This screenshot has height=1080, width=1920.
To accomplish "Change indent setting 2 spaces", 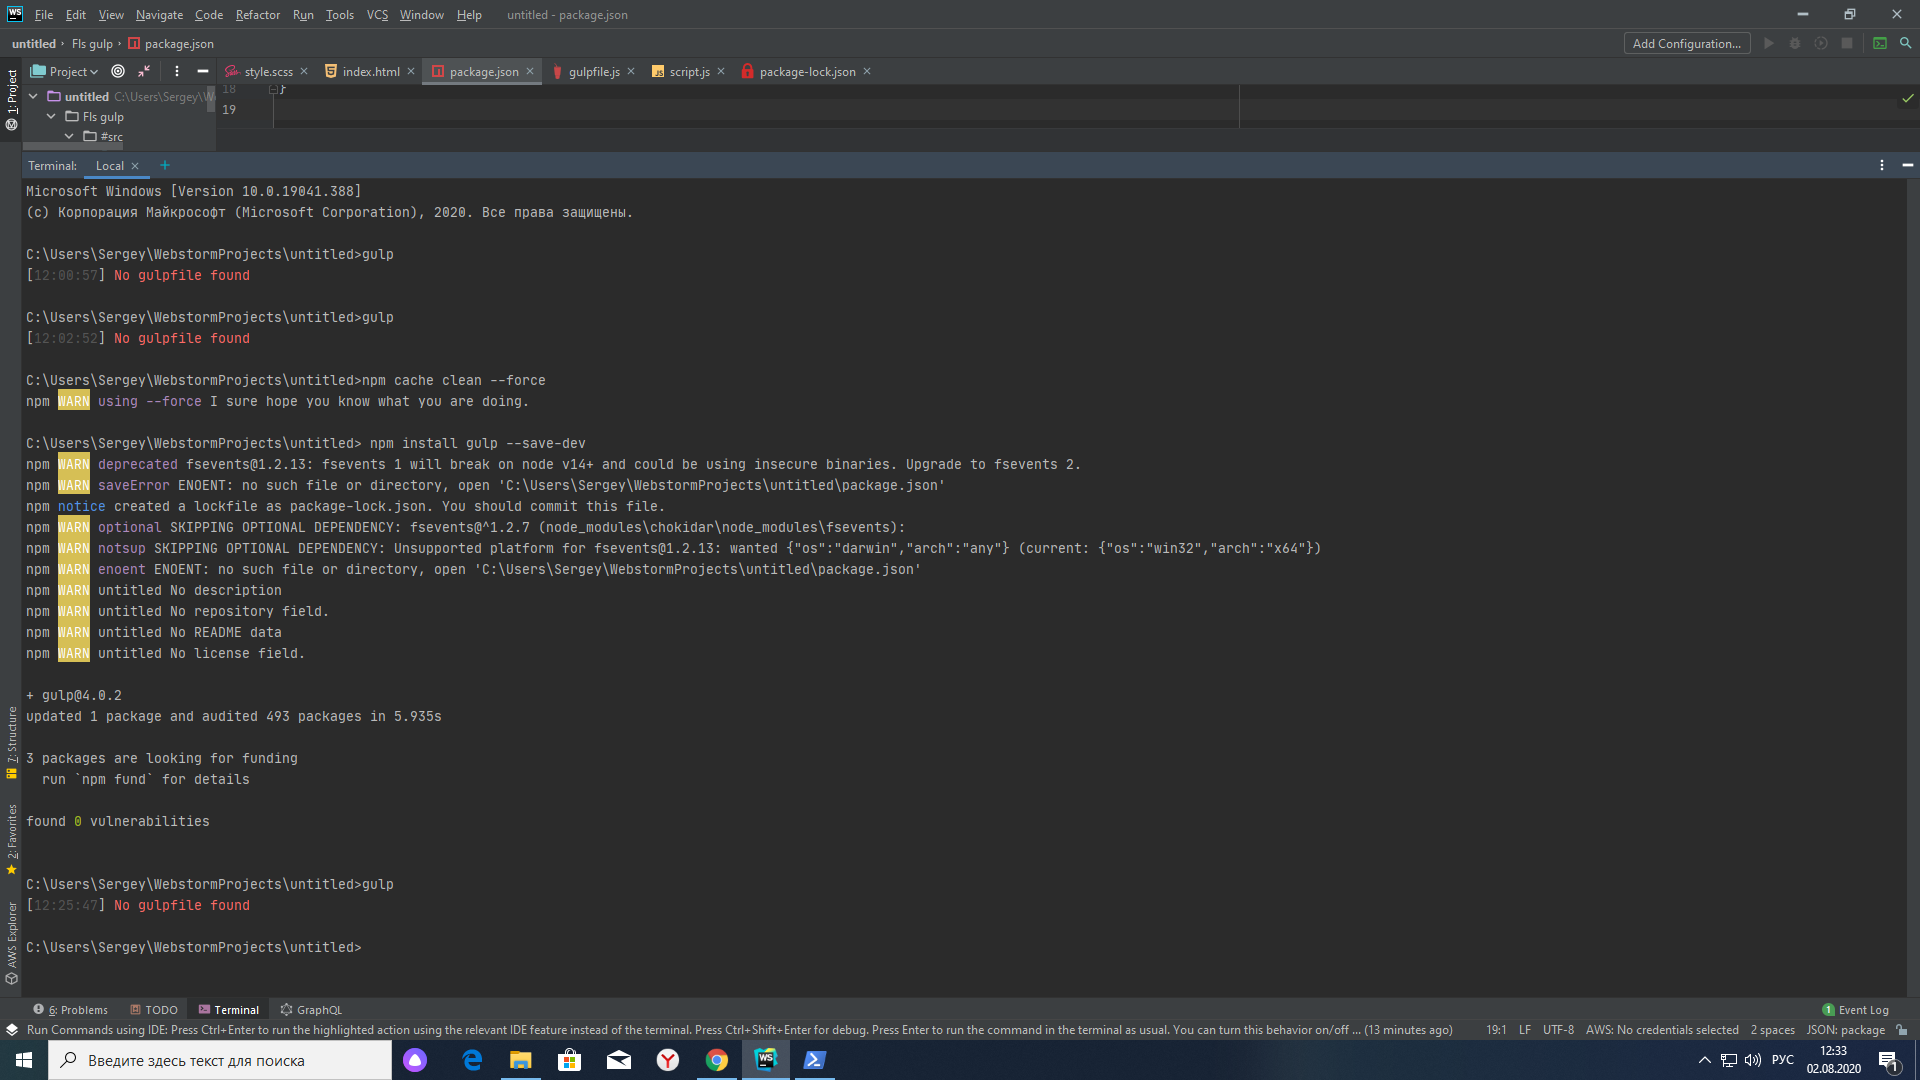I will click(x=1772, y=1030).
